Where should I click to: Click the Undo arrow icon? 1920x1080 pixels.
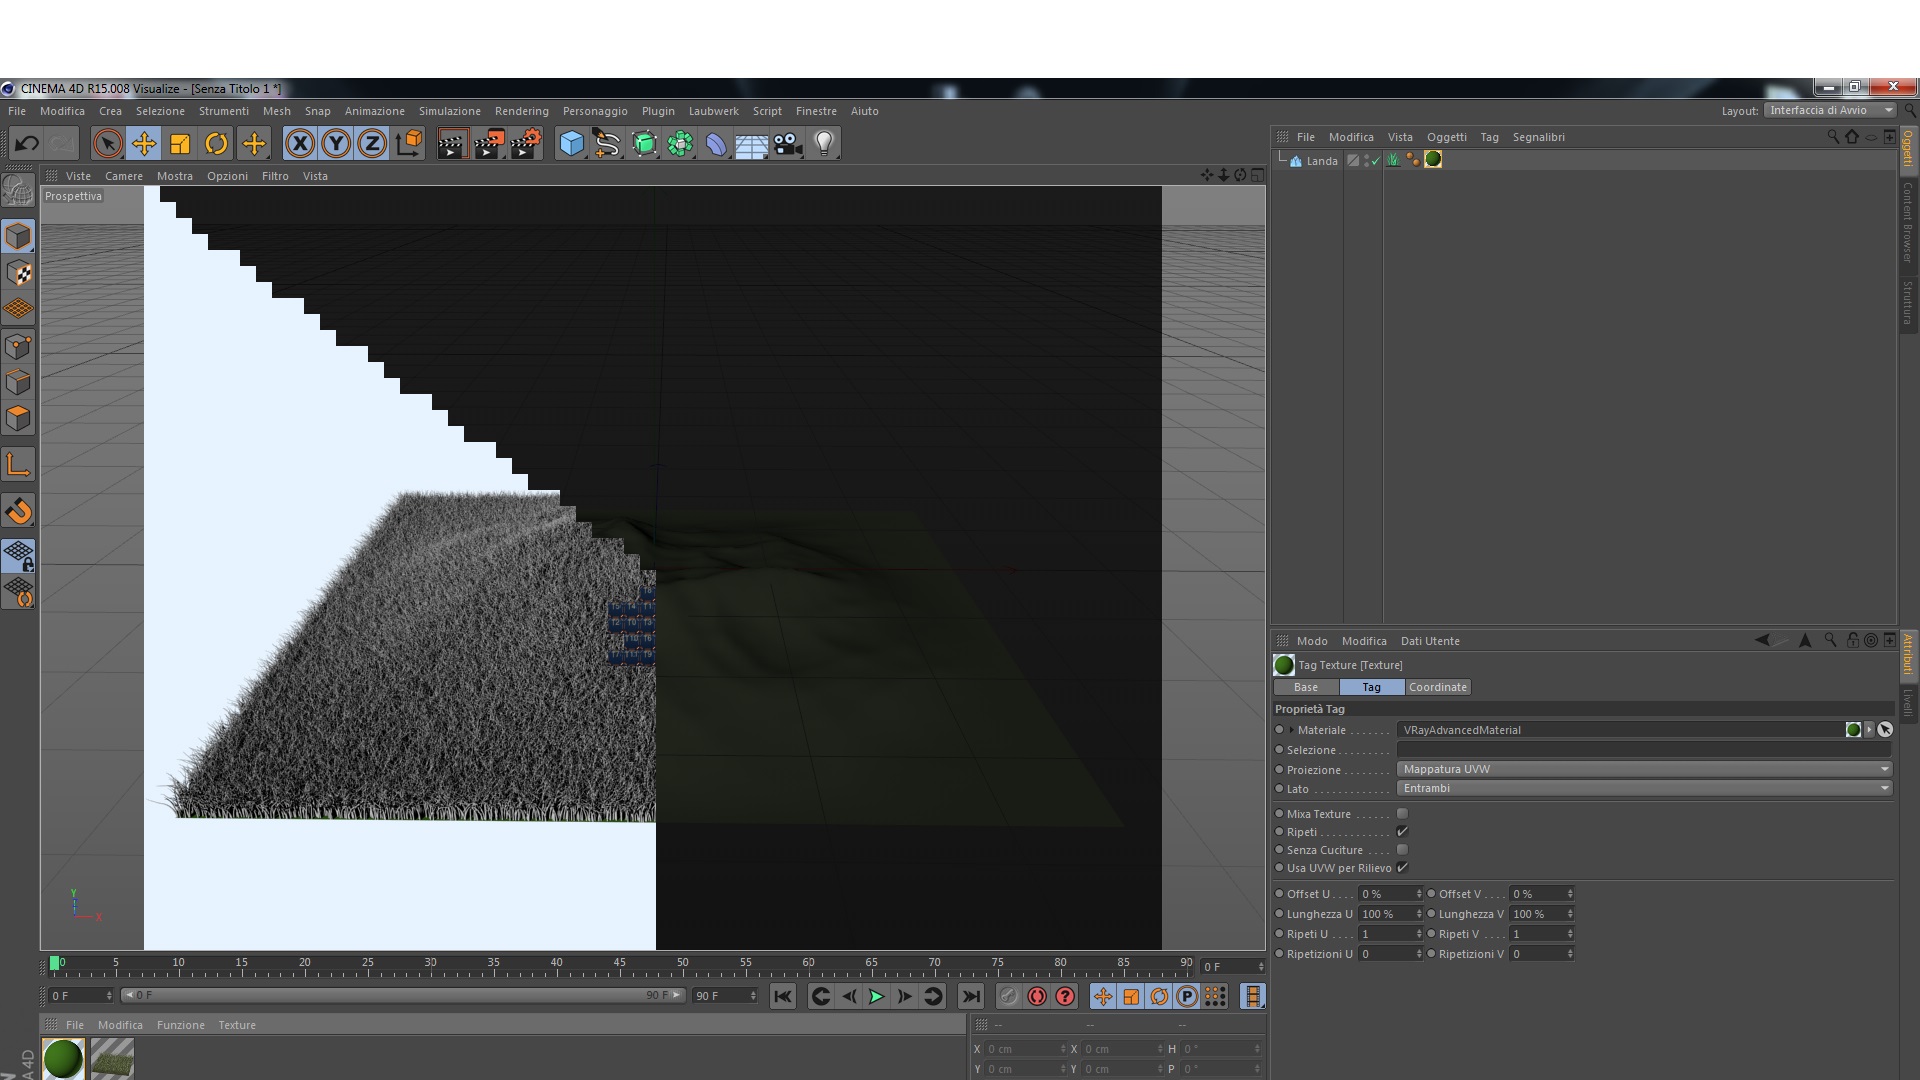(26, 144)
